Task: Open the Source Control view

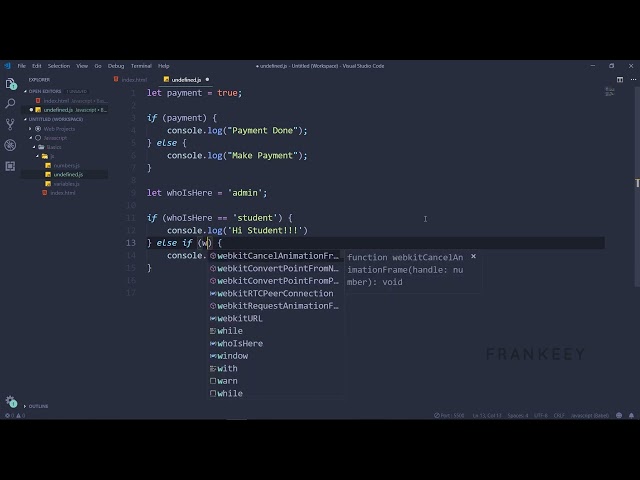Action: pyautogui.click(x=10, y=124)
